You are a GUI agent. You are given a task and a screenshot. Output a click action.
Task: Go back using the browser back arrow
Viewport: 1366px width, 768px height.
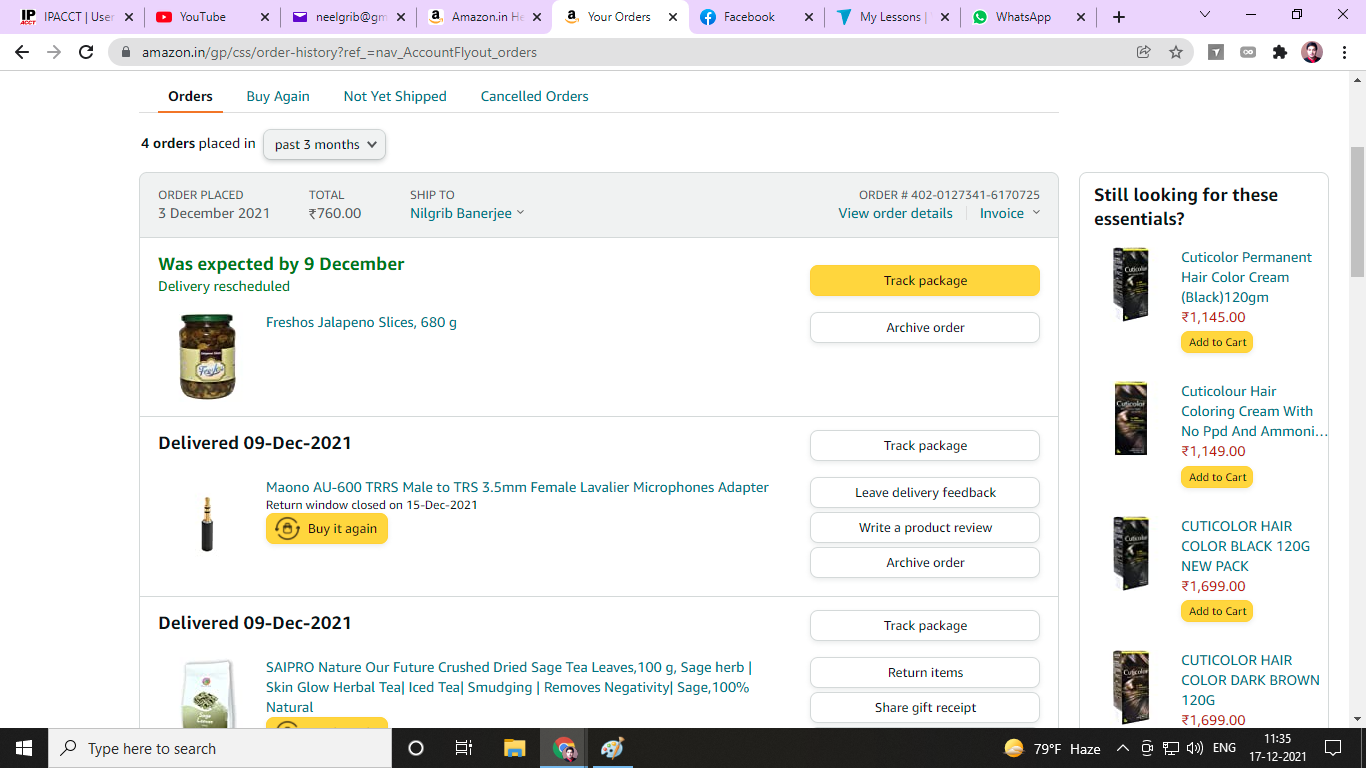tap(22, 52)
